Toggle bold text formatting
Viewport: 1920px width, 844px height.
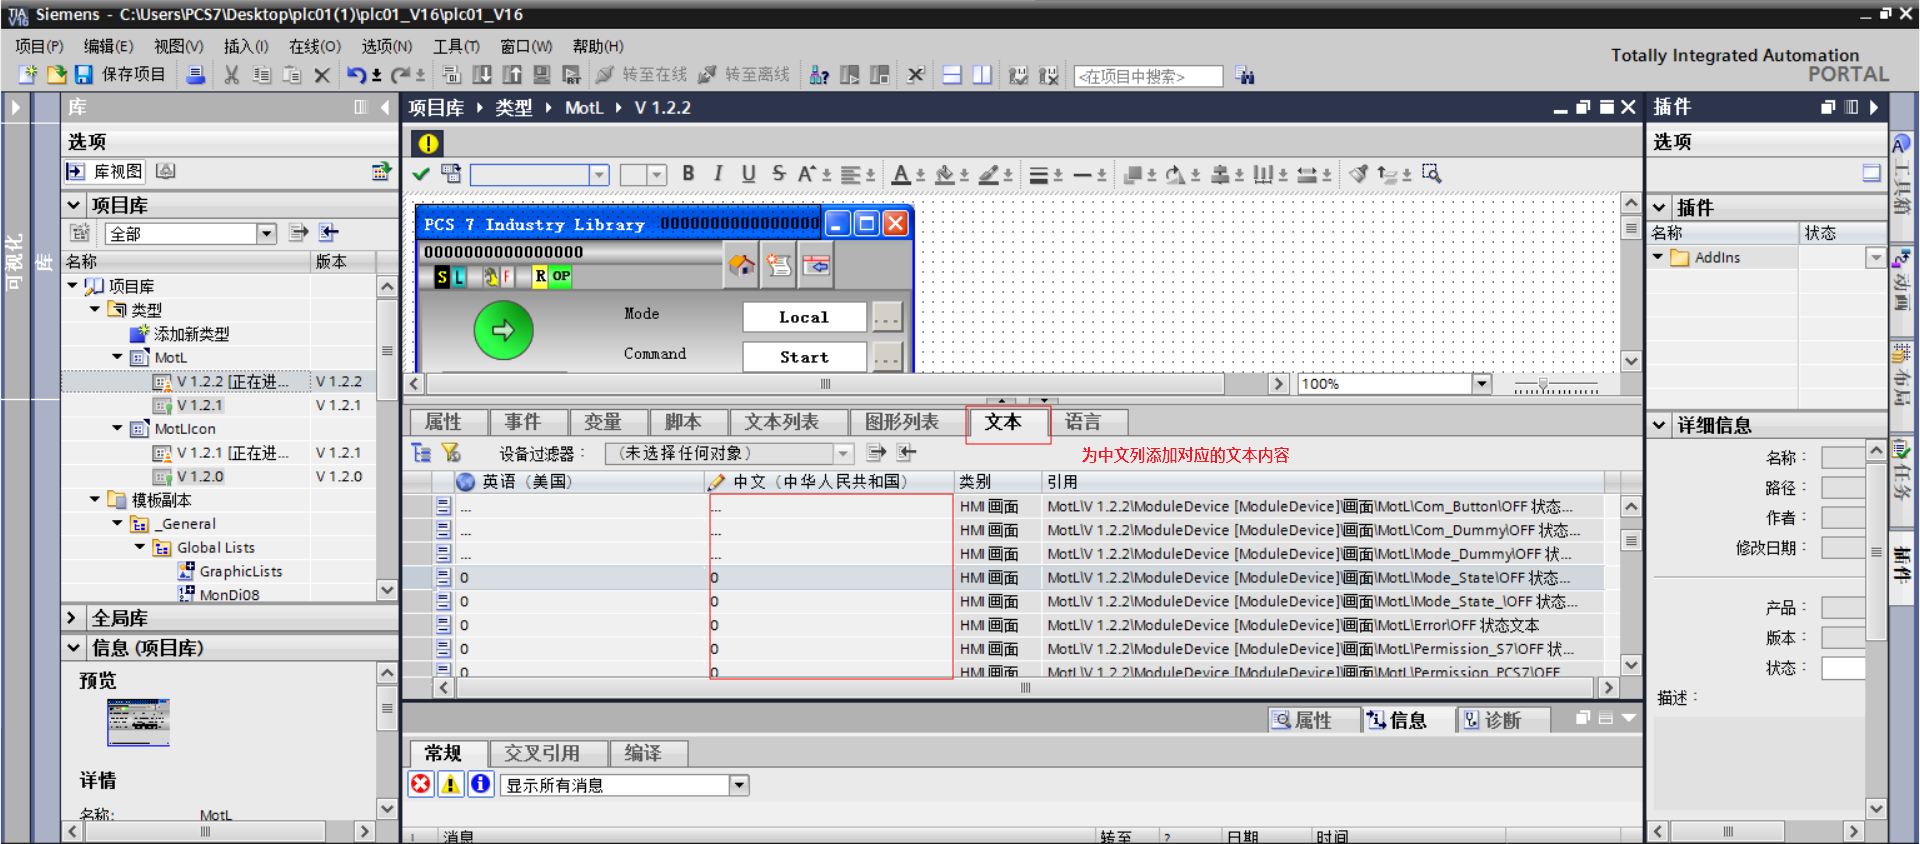tap(688, 174)
